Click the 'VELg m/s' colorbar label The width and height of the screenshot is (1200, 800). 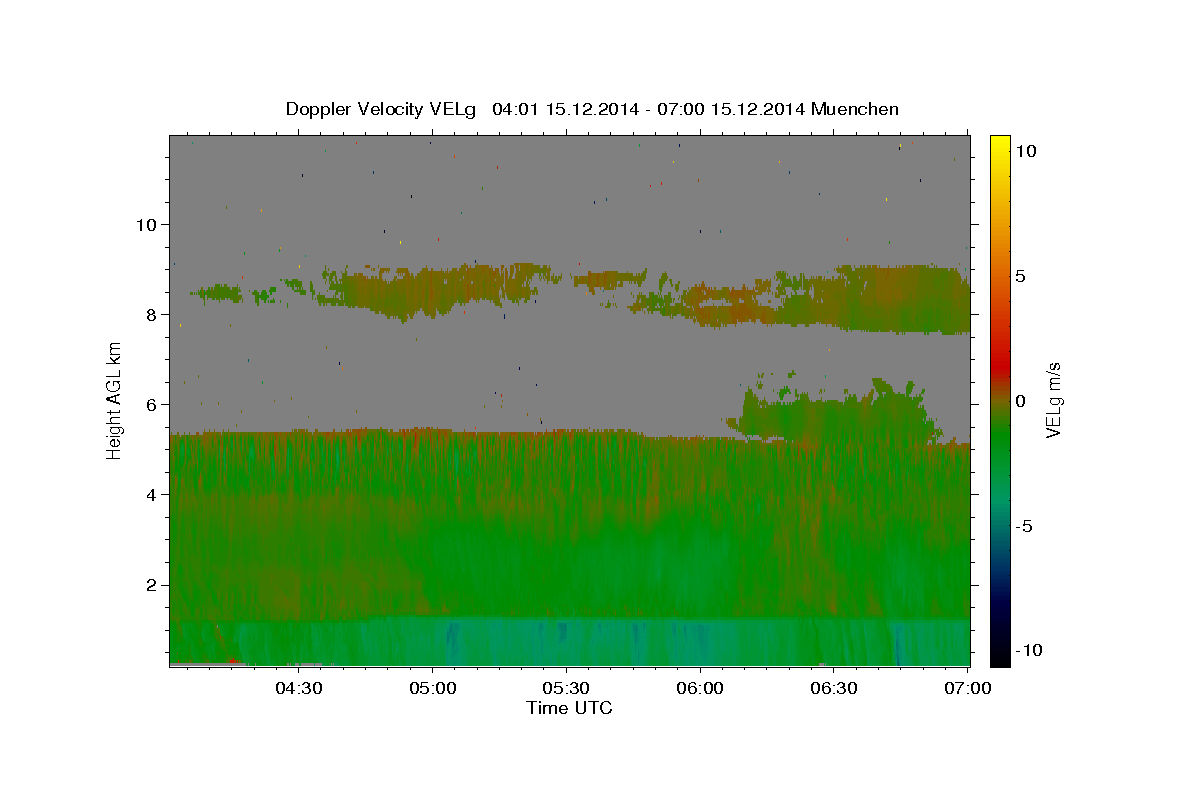click(1053, 400)
